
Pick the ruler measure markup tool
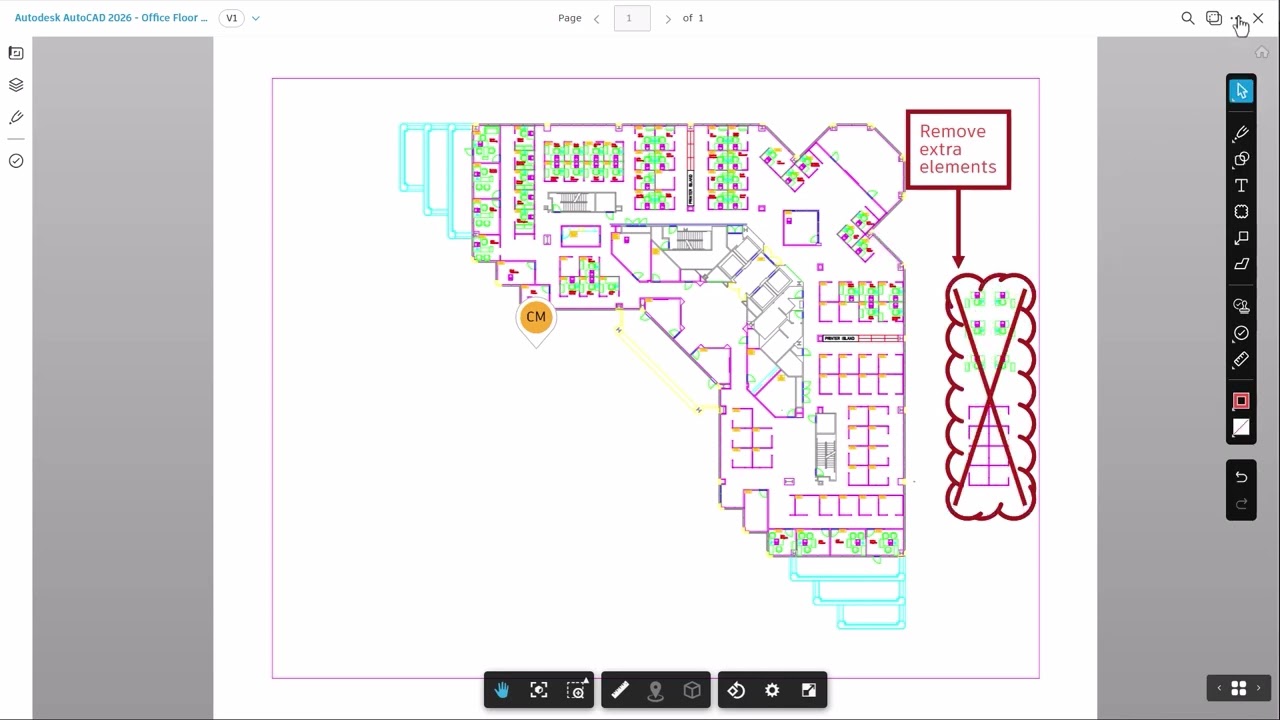pyautogui.click(x=1241, y=359)
